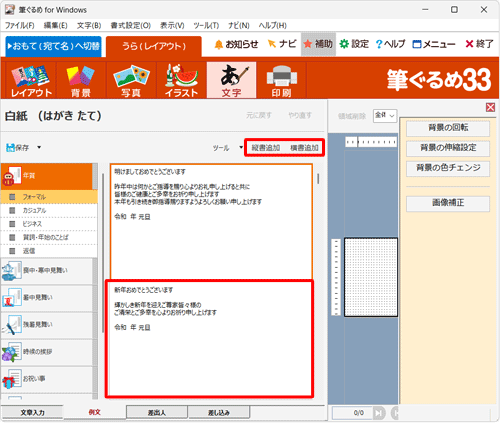The height and width of the screenshot is (425, 500).
Task: Click 背景の伸縮設定 button
Action: [x=448, y=148]
